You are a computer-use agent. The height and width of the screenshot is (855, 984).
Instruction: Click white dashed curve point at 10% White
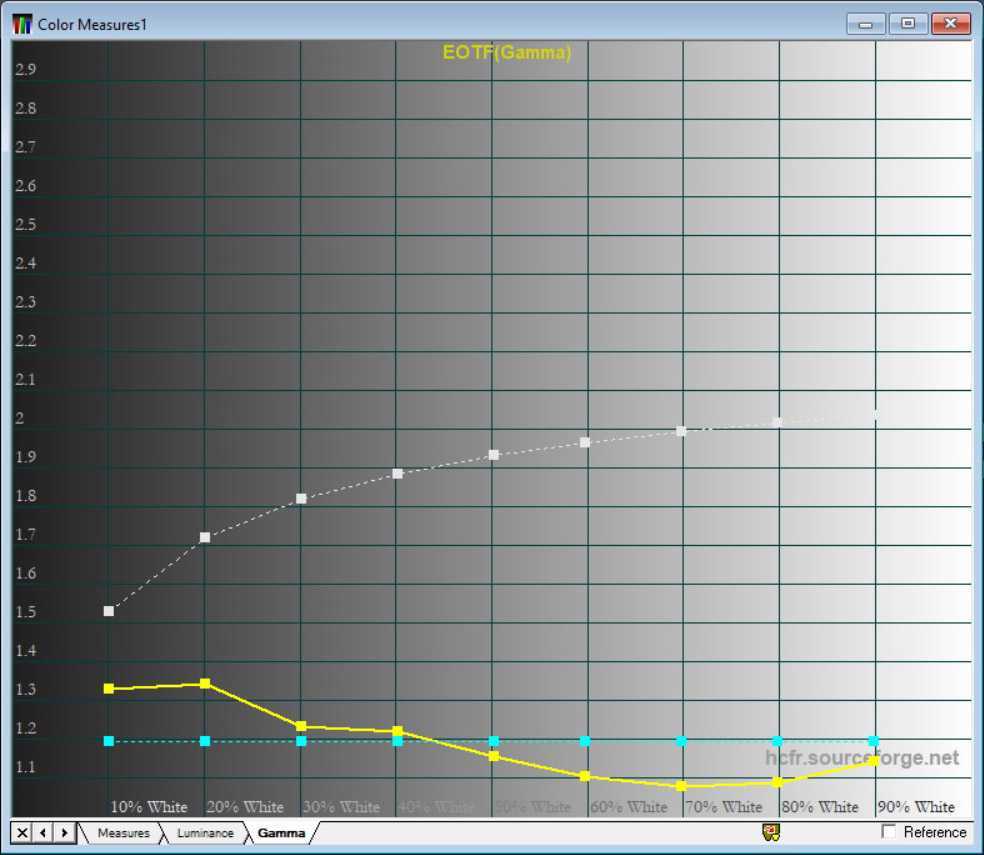coord(109,611)
